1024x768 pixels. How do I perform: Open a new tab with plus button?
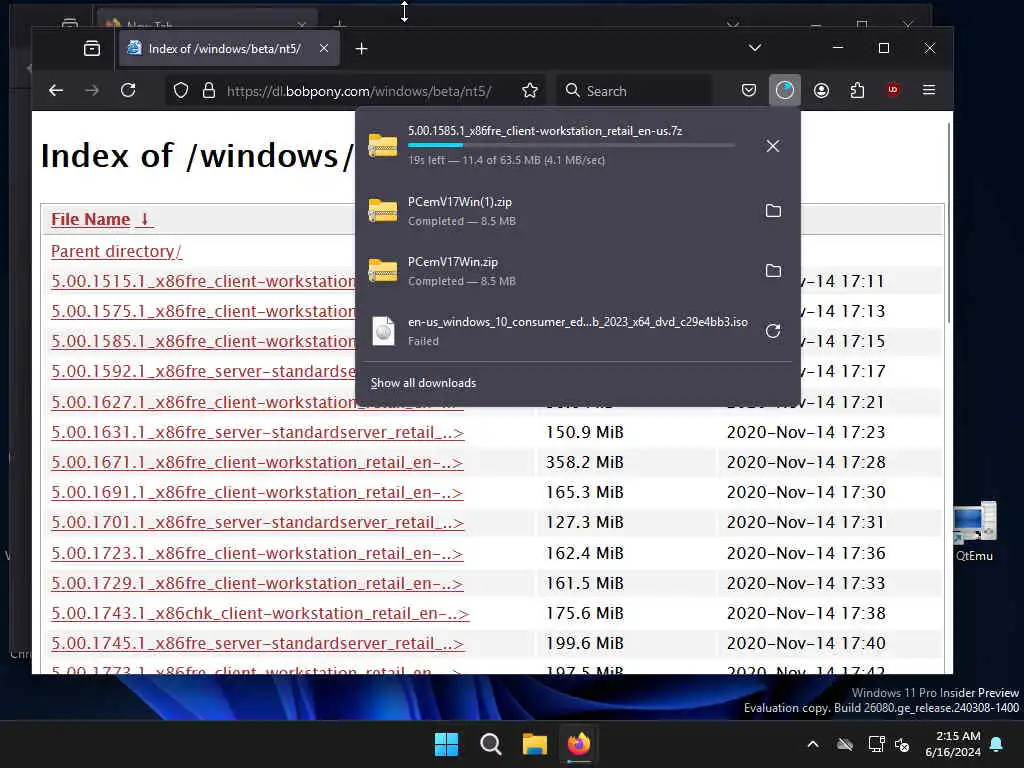pyautogui.click(x=361, y=48)
